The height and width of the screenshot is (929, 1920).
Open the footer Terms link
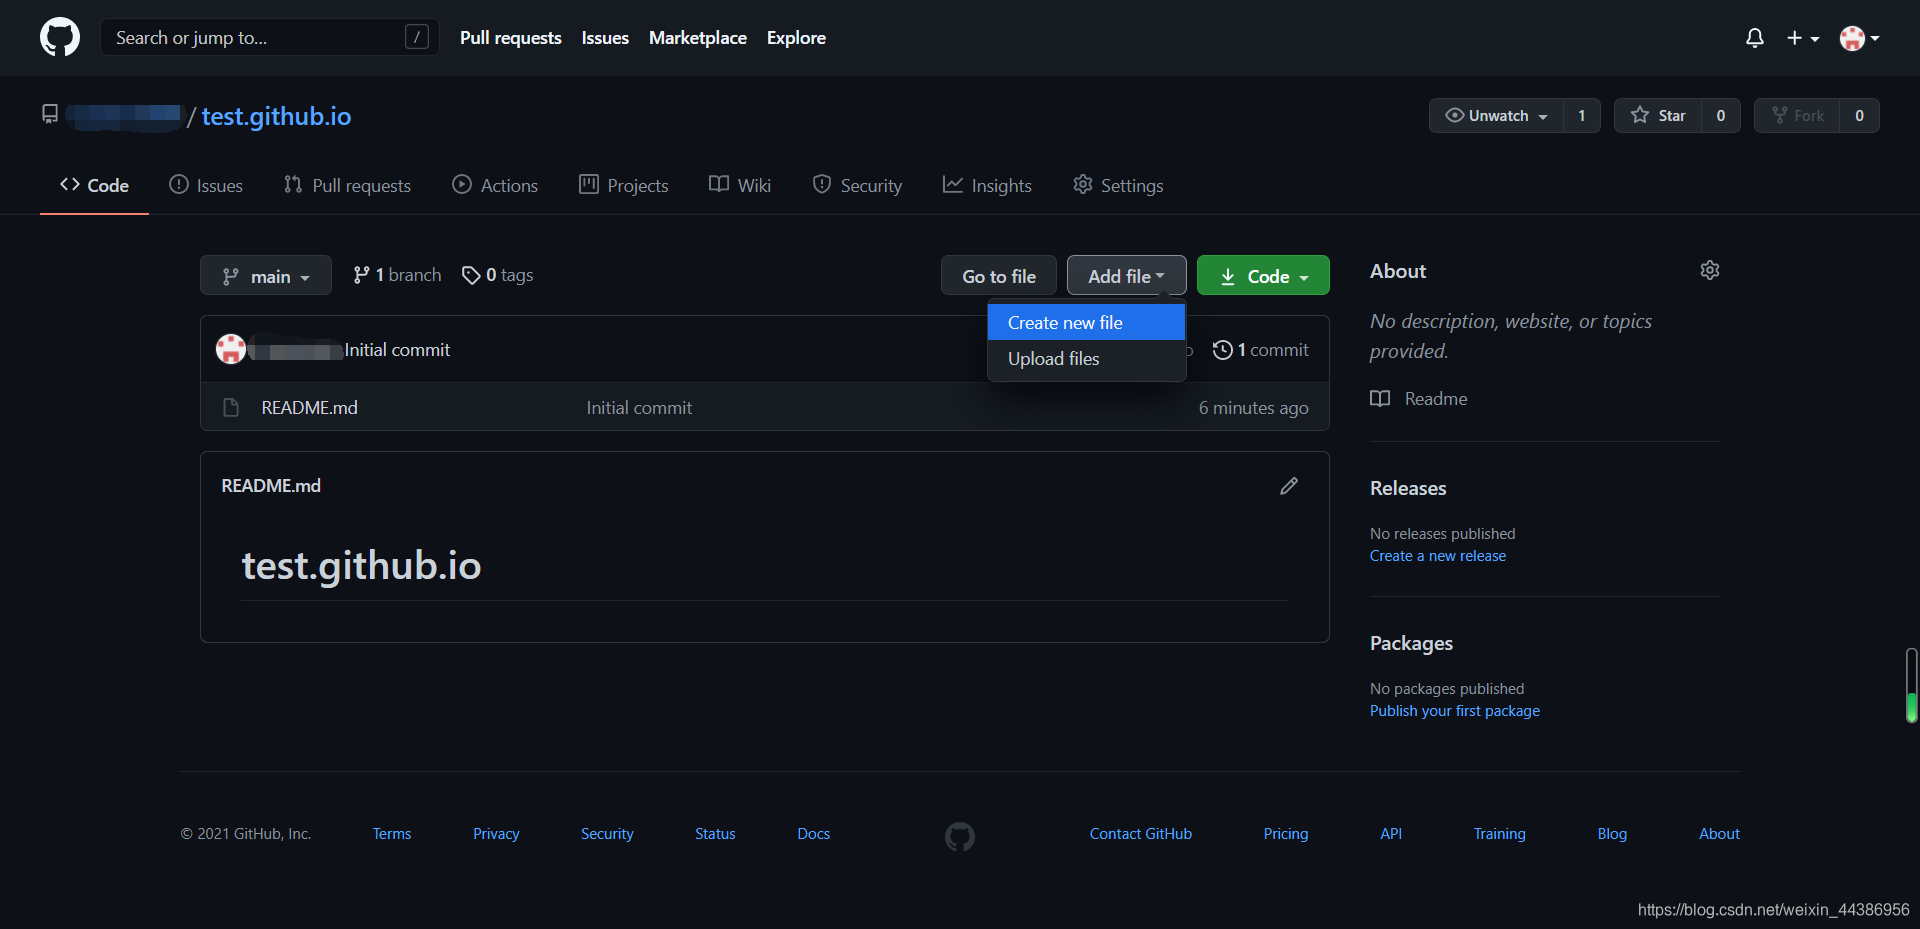(x=392, y=834)
